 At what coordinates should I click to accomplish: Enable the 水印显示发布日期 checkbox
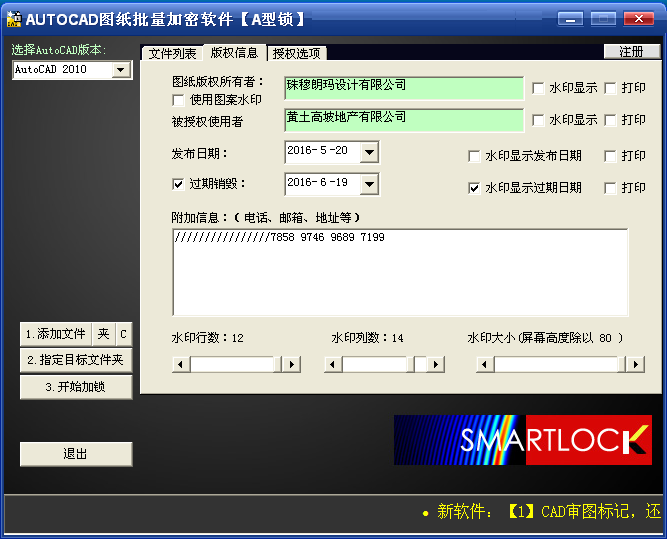[474, 156]
